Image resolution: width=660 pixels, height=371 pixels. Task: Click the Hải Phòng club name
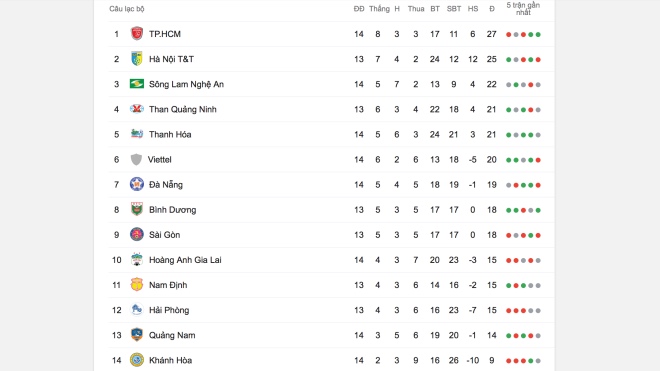coord(169,310)
